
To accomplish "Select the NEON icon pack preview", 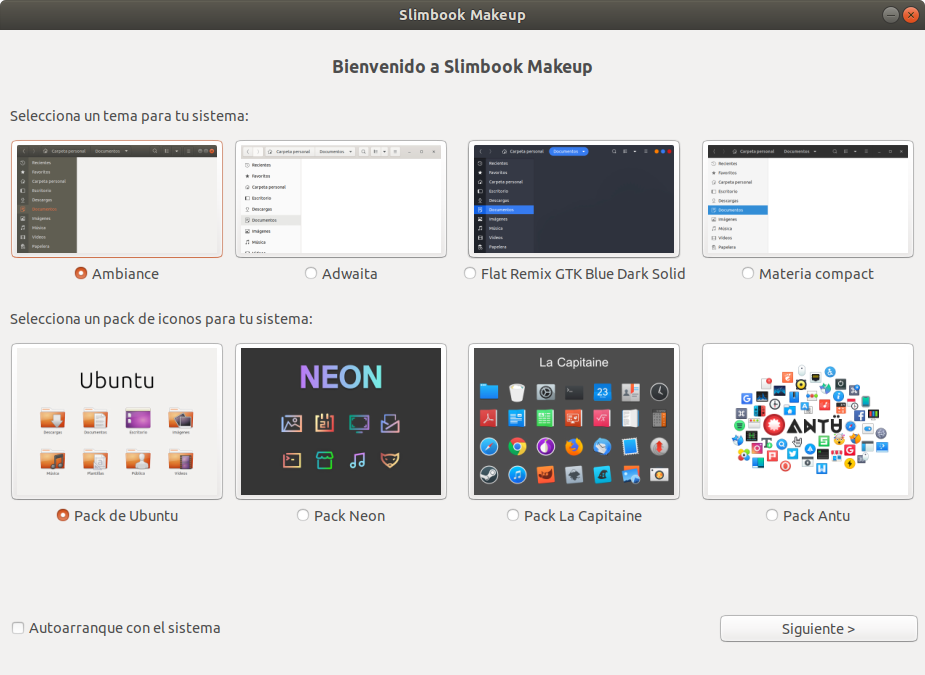I will click(x=340, y=421).
